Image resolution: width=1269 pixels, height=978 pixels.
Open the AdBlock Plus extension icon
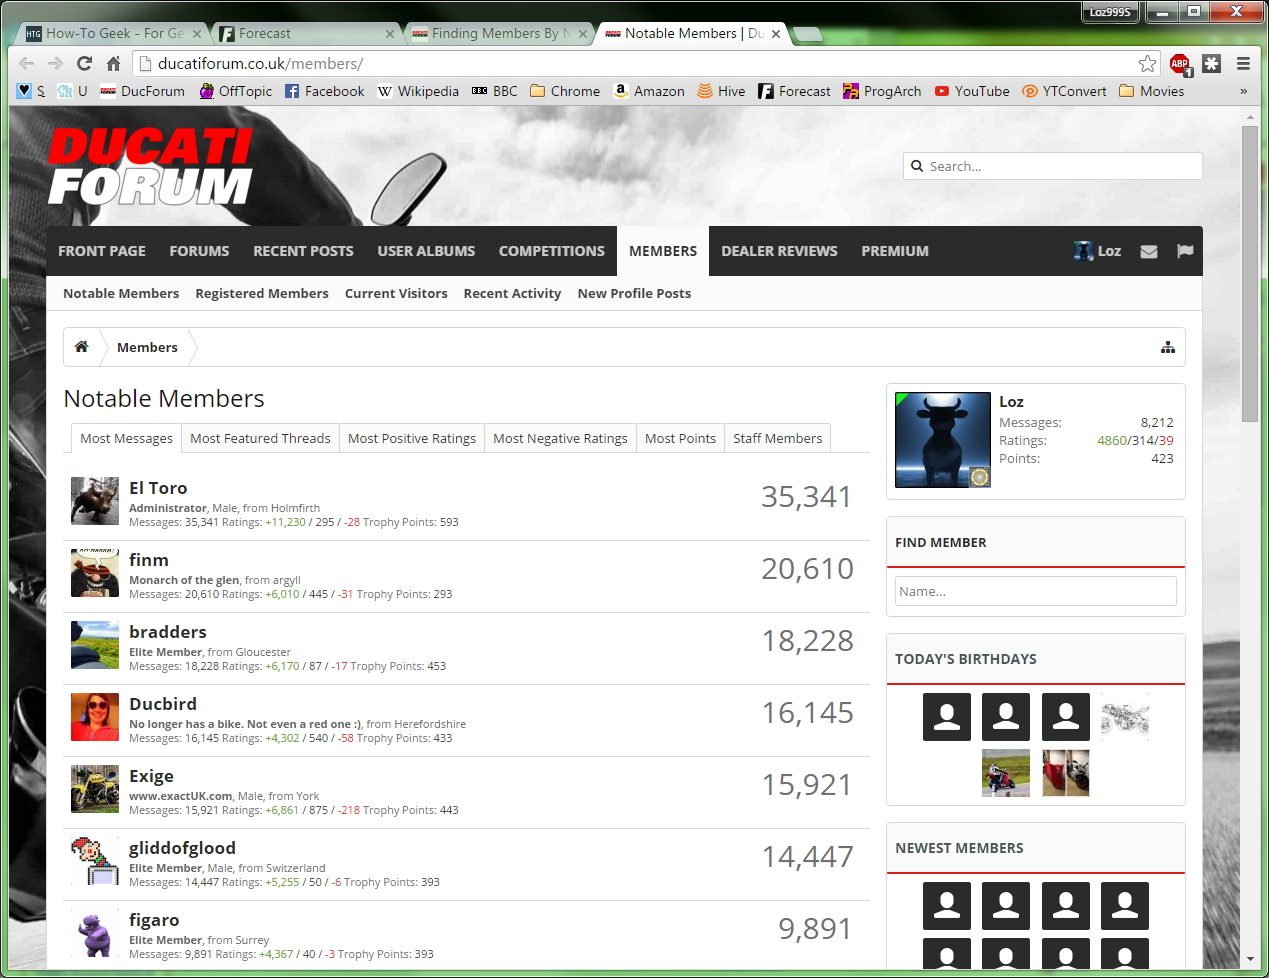[1180, 64]
